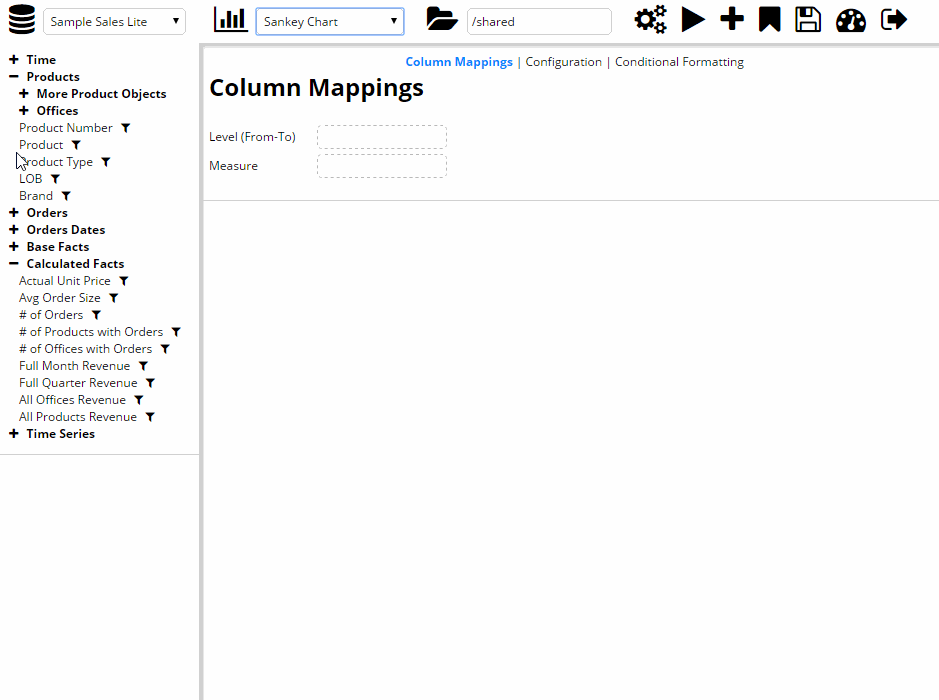Select # of Products with Orders measure

(x=91, y=332)
